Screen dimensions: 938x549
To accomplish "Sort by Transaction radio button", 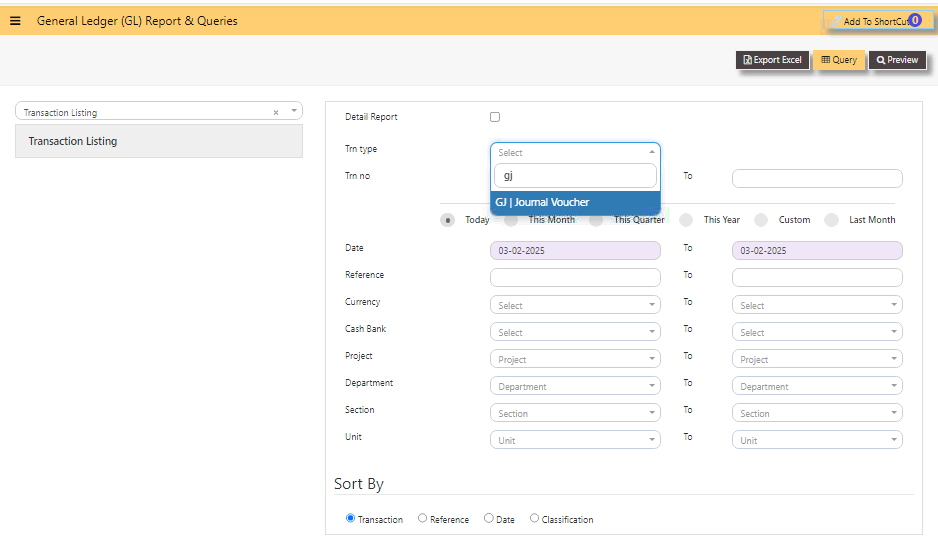I will (x=351, y=518).
